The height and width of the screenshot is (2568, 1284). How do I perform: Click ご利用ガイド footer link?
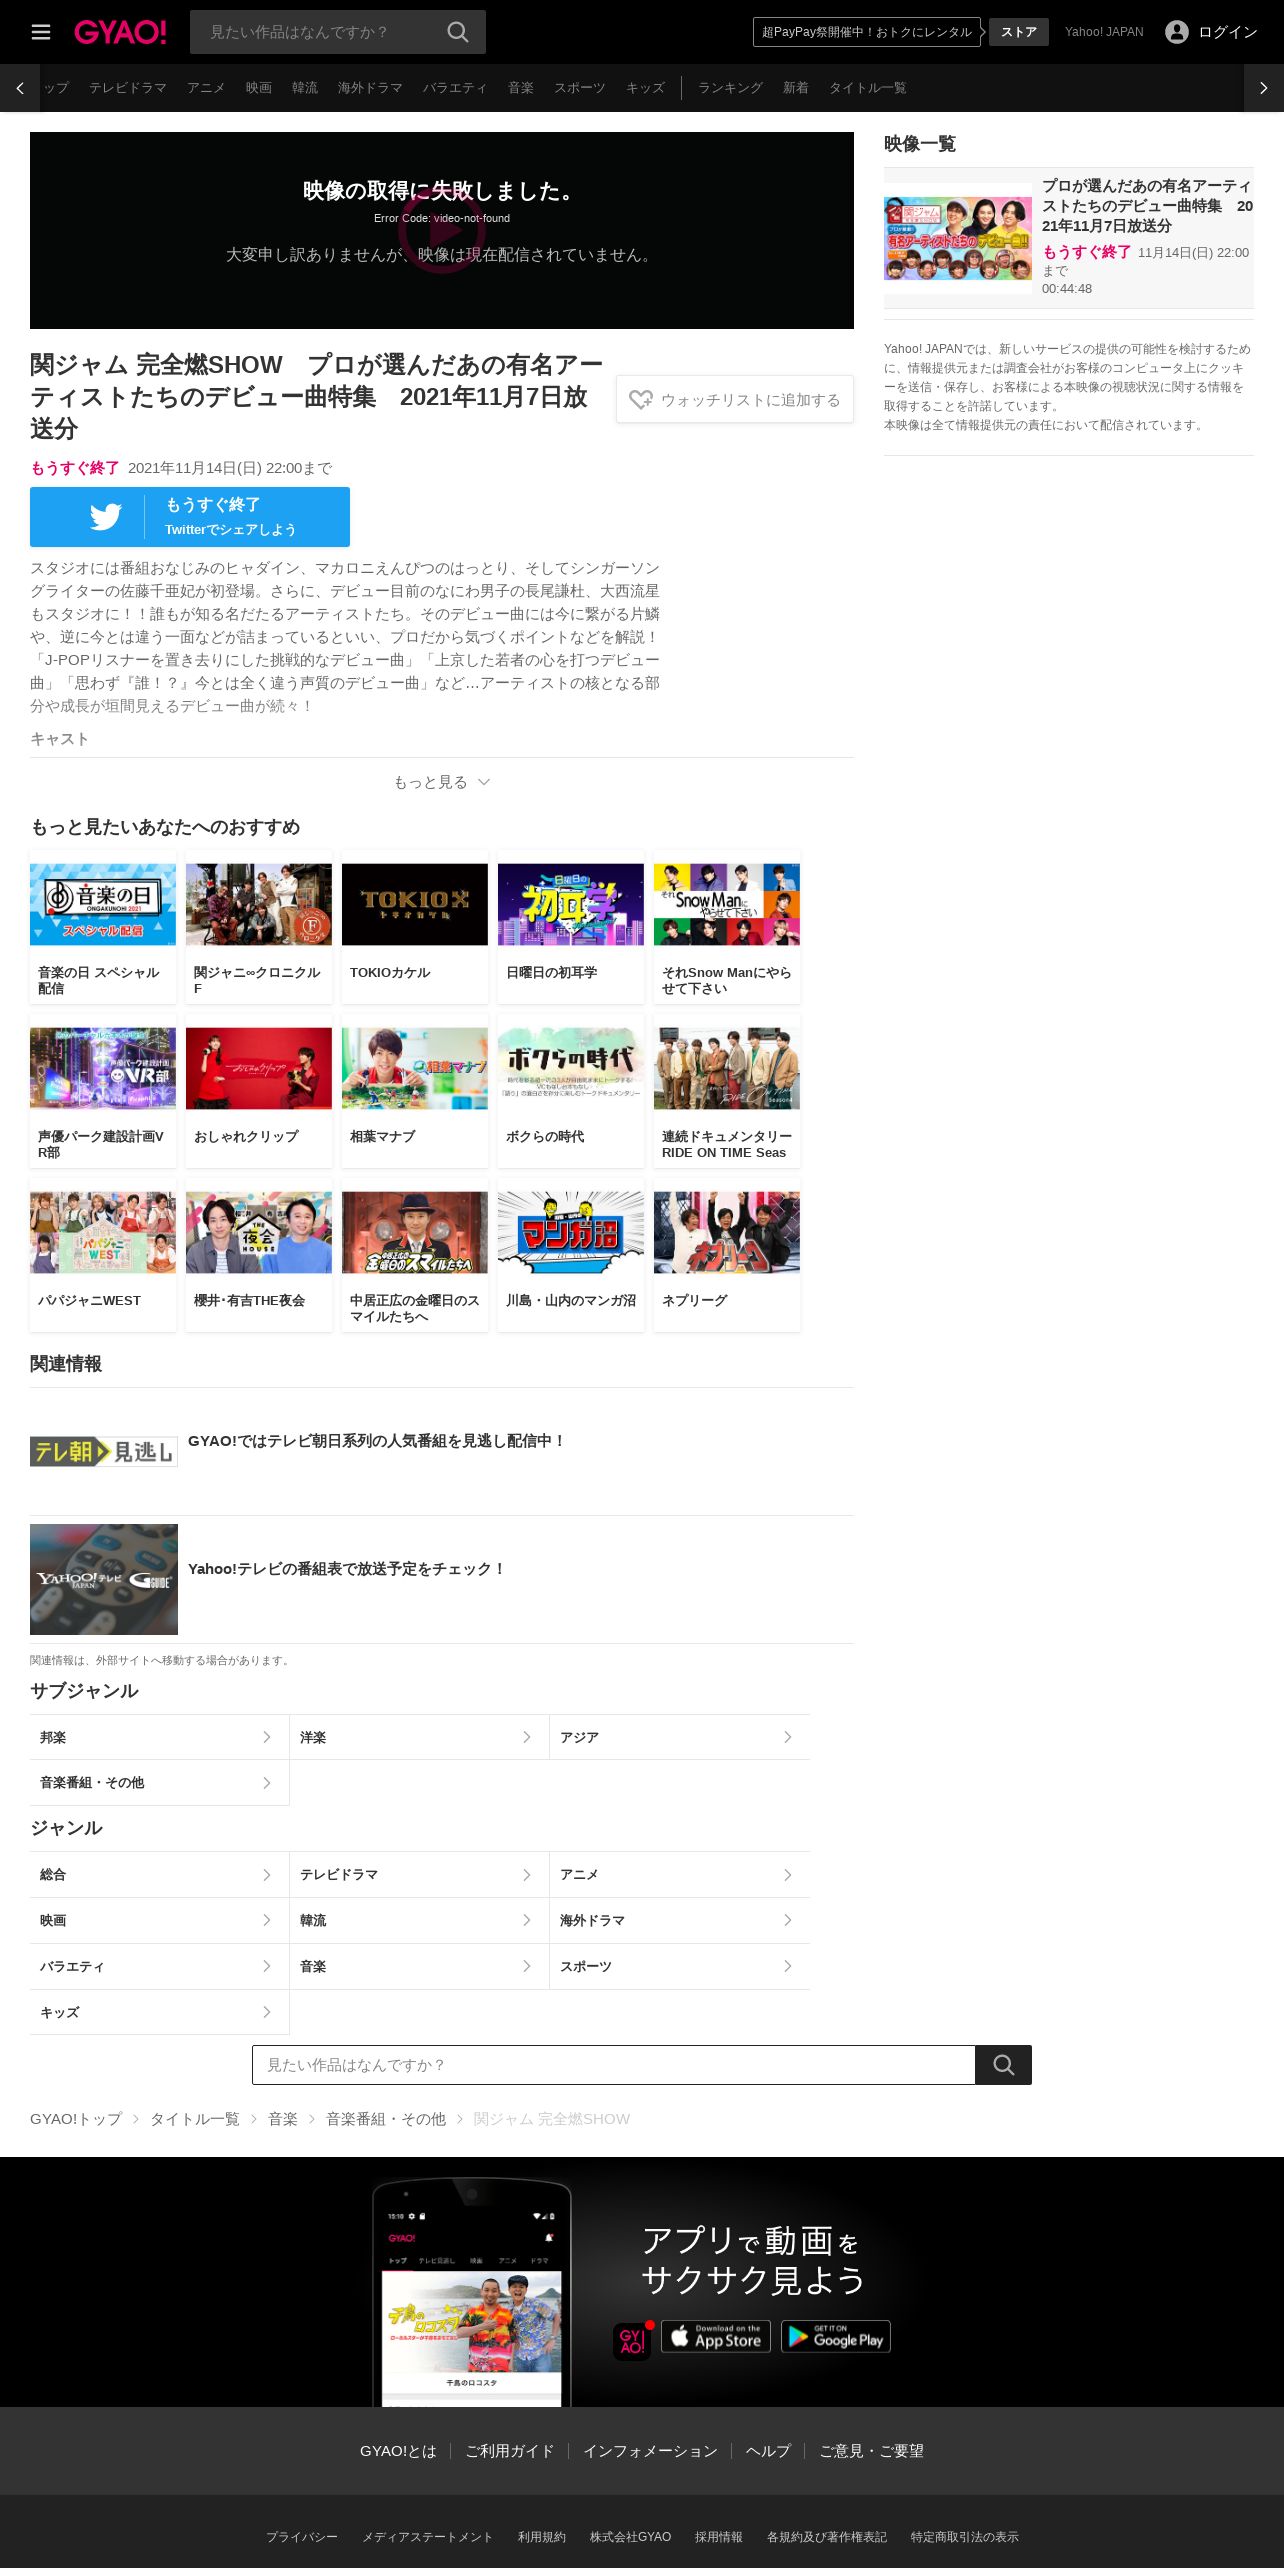510,2451
